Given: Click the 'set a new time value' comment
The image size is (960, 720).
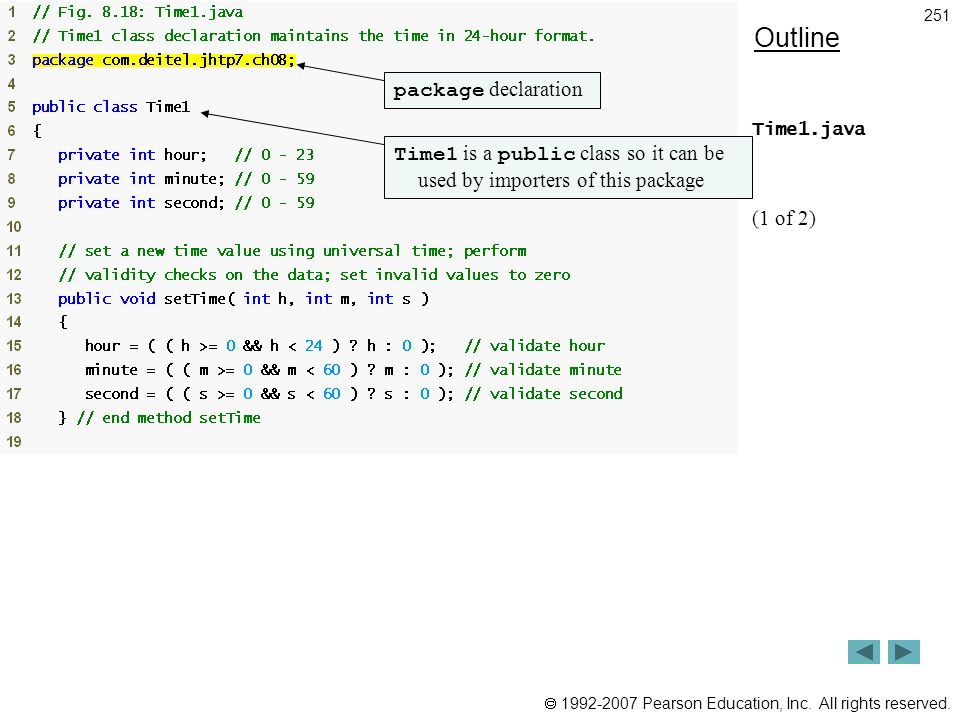Looking at the screenshot, I should pos(292,251).
